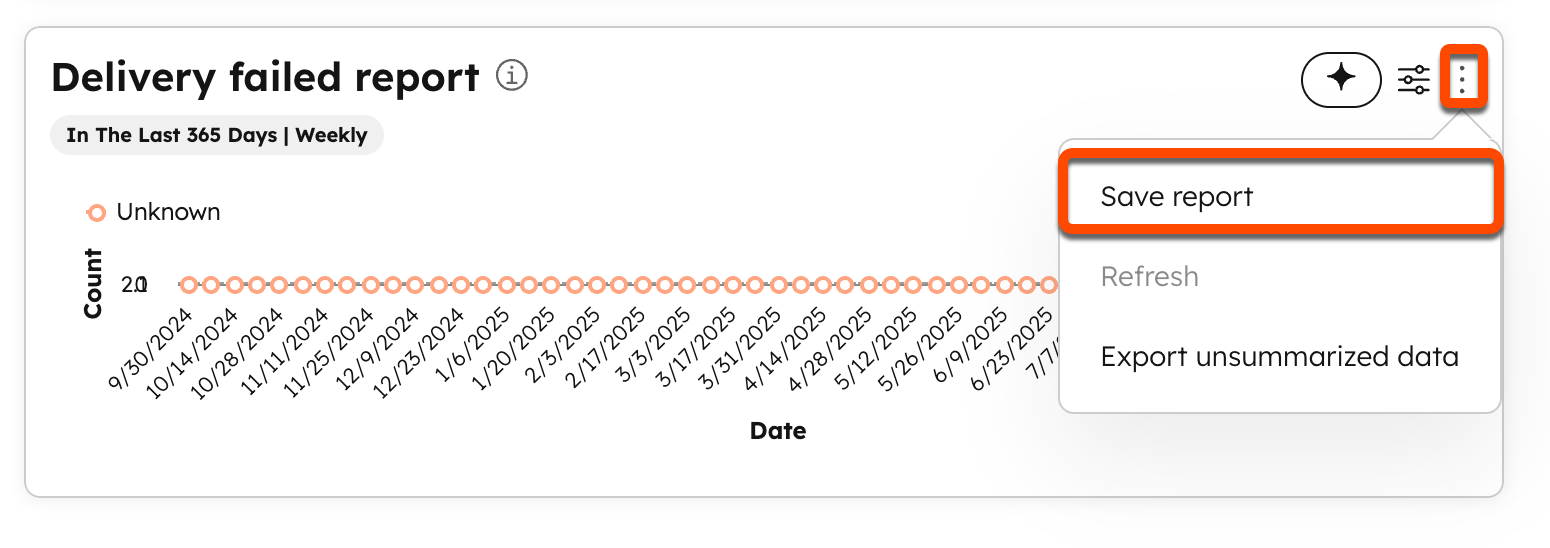This screenshot has width=1550, height=548.
Task: Click the 4/28/2025 date axis label
Action: click(x=828, y=349)
